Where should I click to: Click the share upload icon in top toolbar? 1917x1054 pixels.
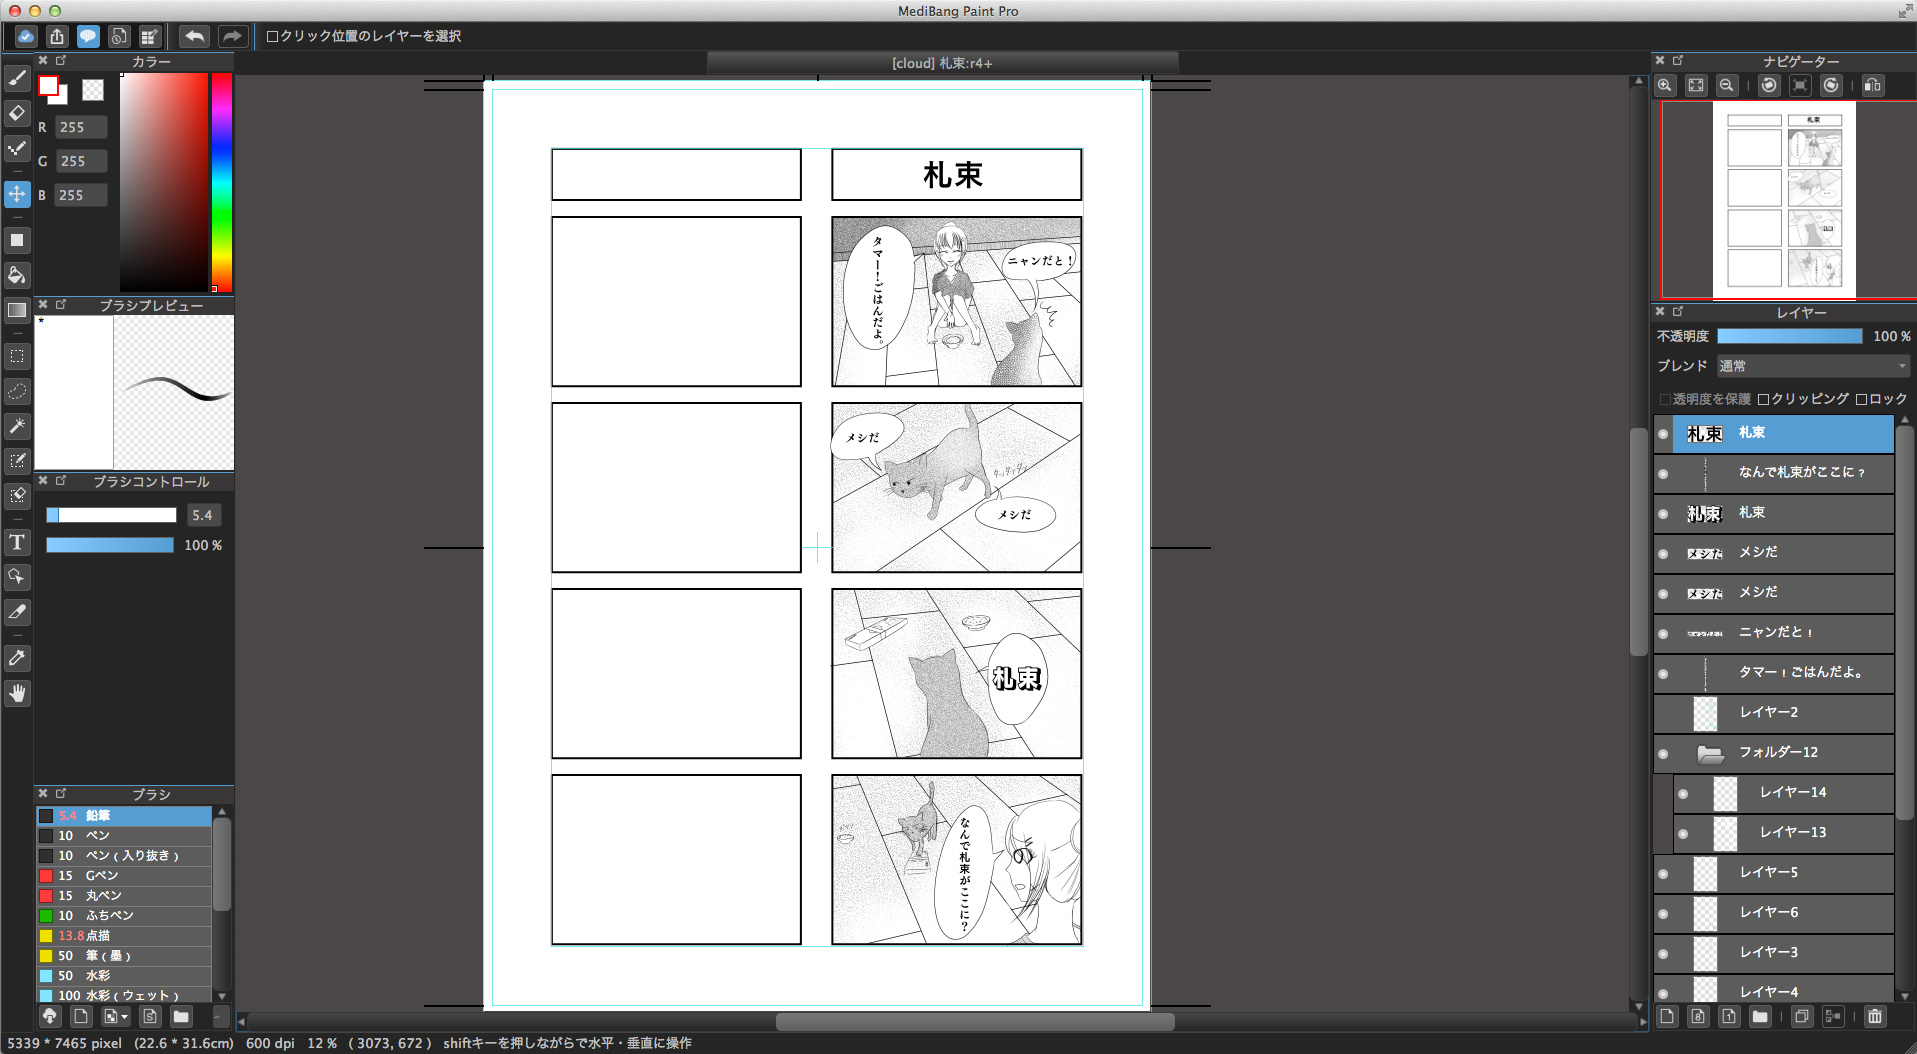pos(57,36)
